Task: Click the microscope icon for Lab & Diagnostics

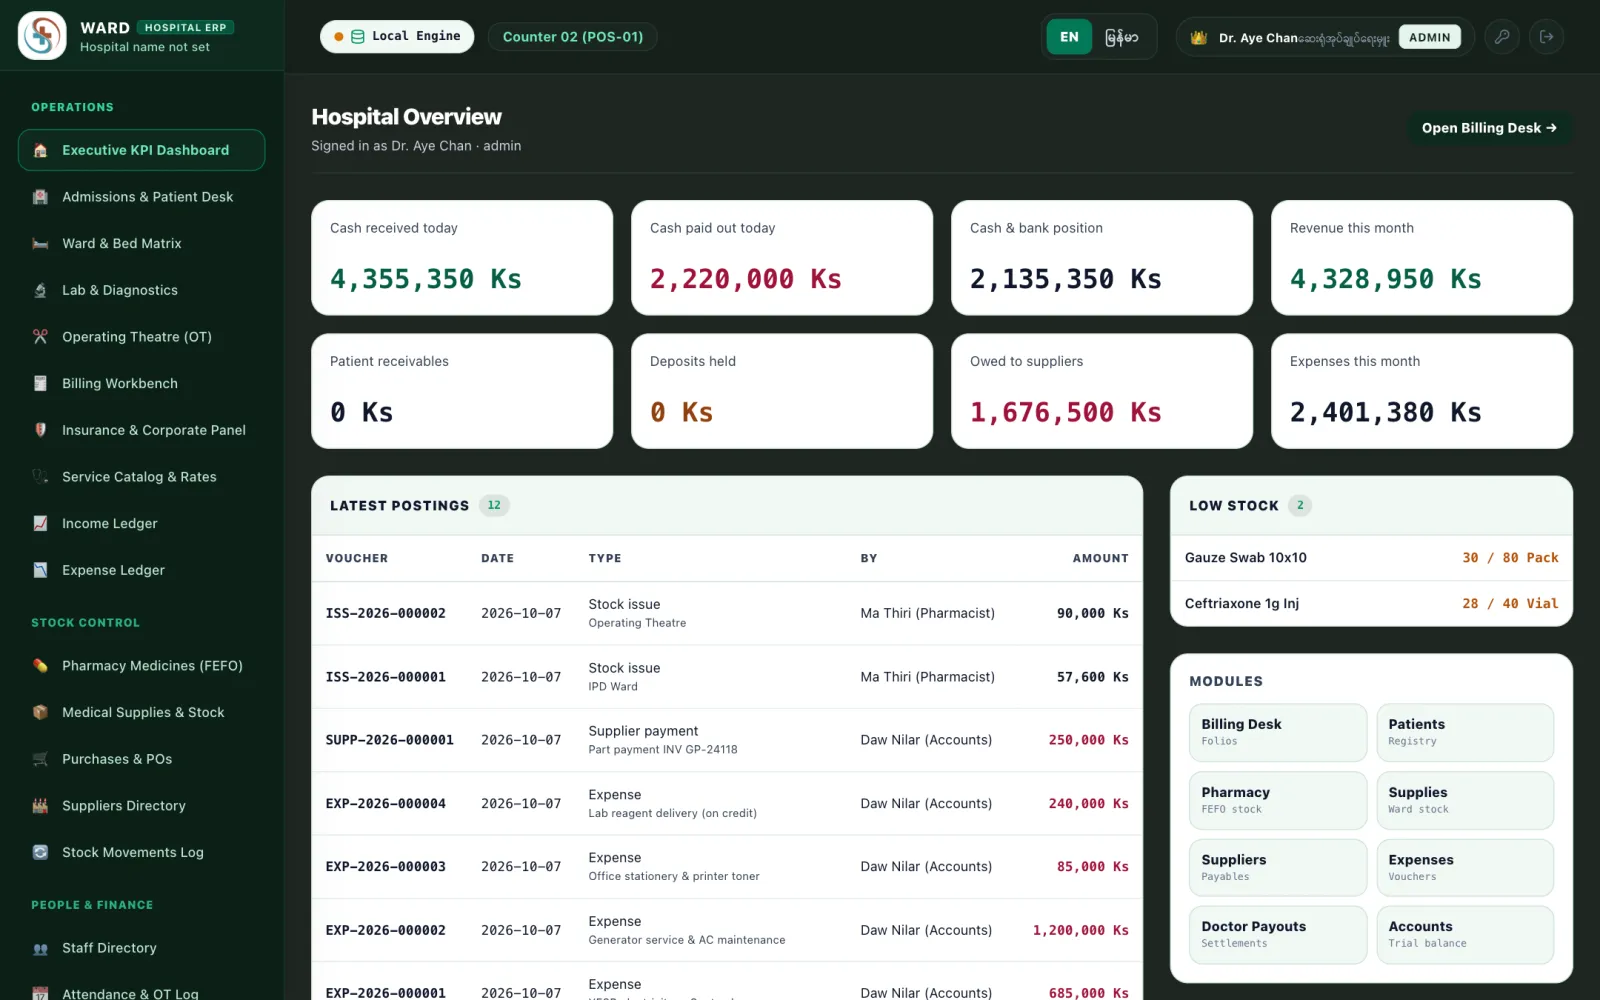Action: 40,291
